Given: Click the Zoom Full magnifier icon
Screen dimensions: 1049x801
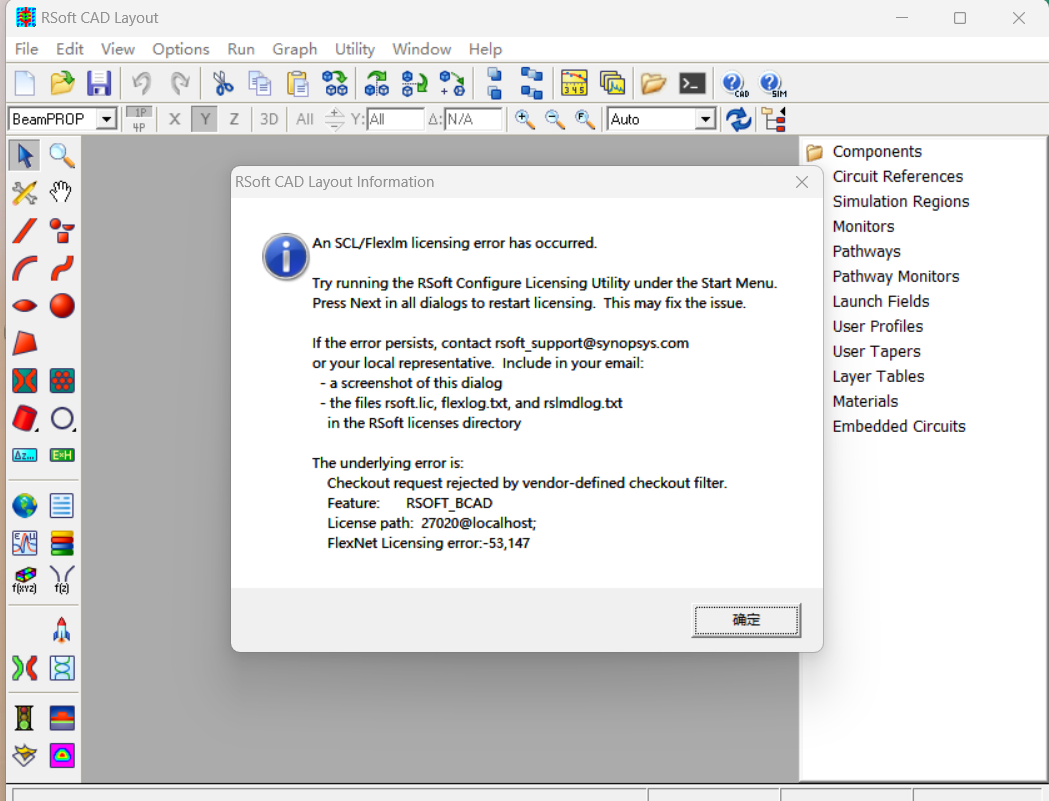Looking at the screenshot, I should tap(585, 120).
